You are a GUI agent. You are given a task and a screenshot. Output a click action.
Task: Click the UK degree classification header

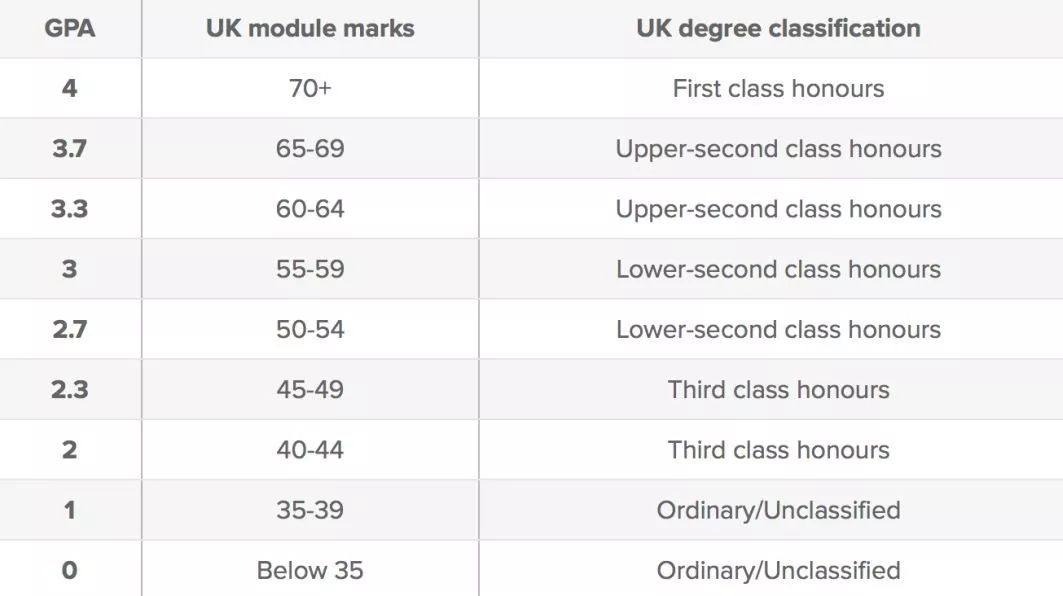[x=778, y=28]
